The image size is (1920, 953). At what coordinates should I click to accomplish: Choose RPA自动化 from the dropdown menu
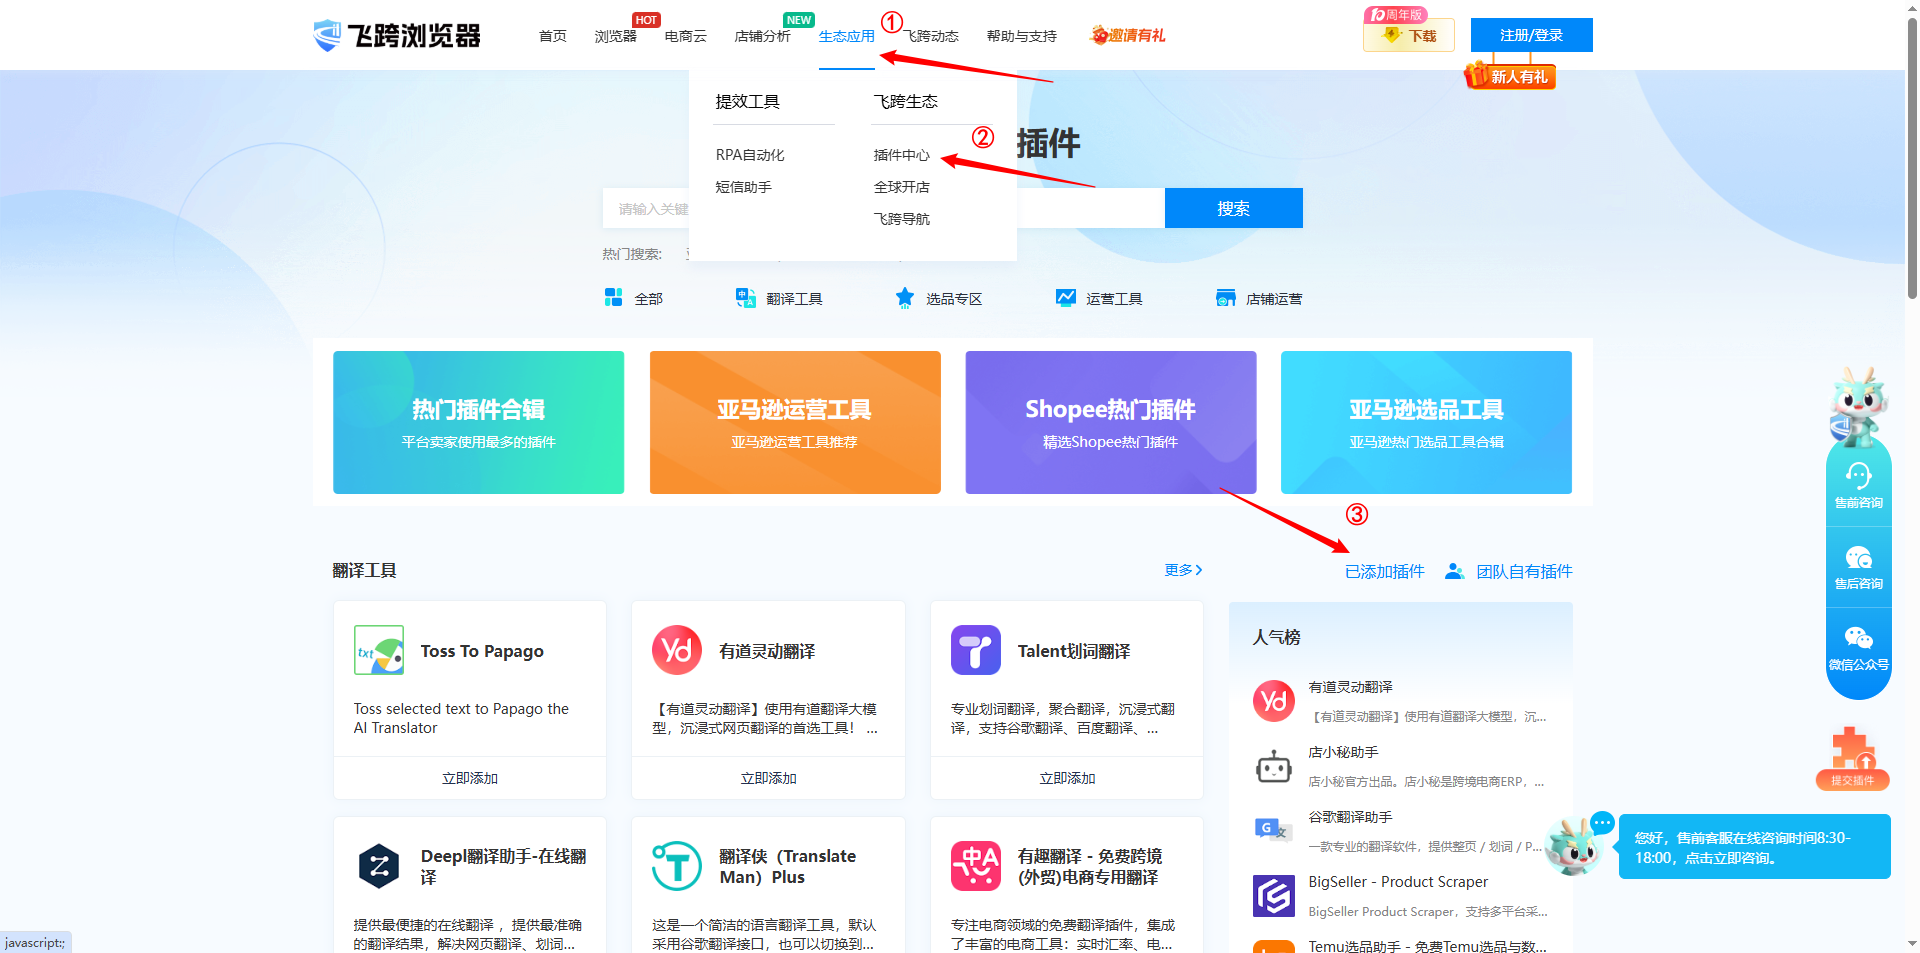[750, 155]
